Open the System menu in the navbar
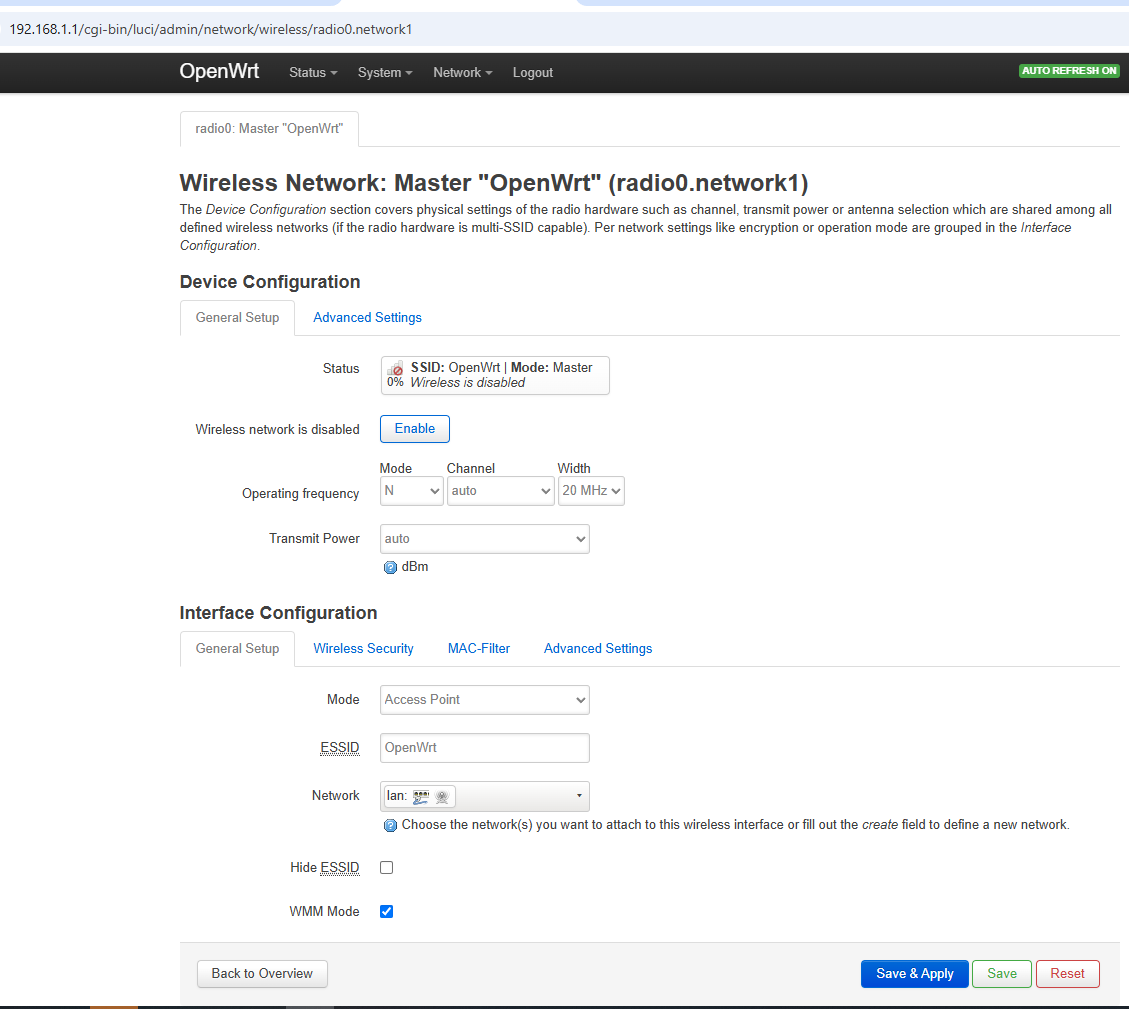The height and width of the screenshot is (1009, 1129). click(x=385, y=73)
